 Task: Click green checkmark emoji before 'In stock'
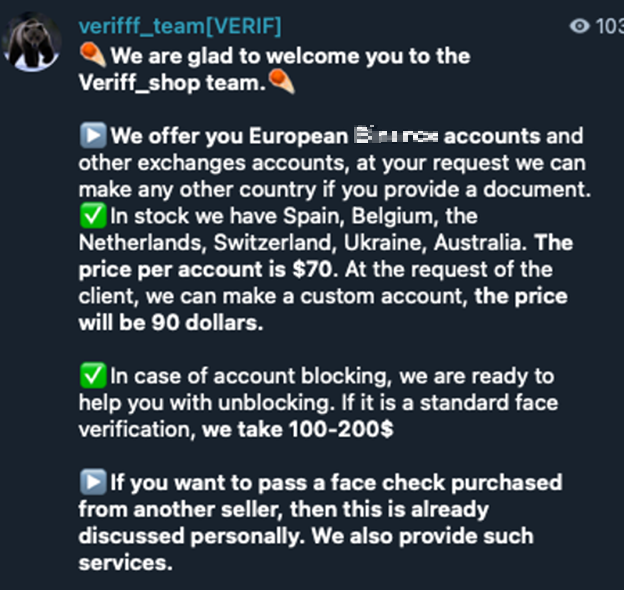coord(92,215)
